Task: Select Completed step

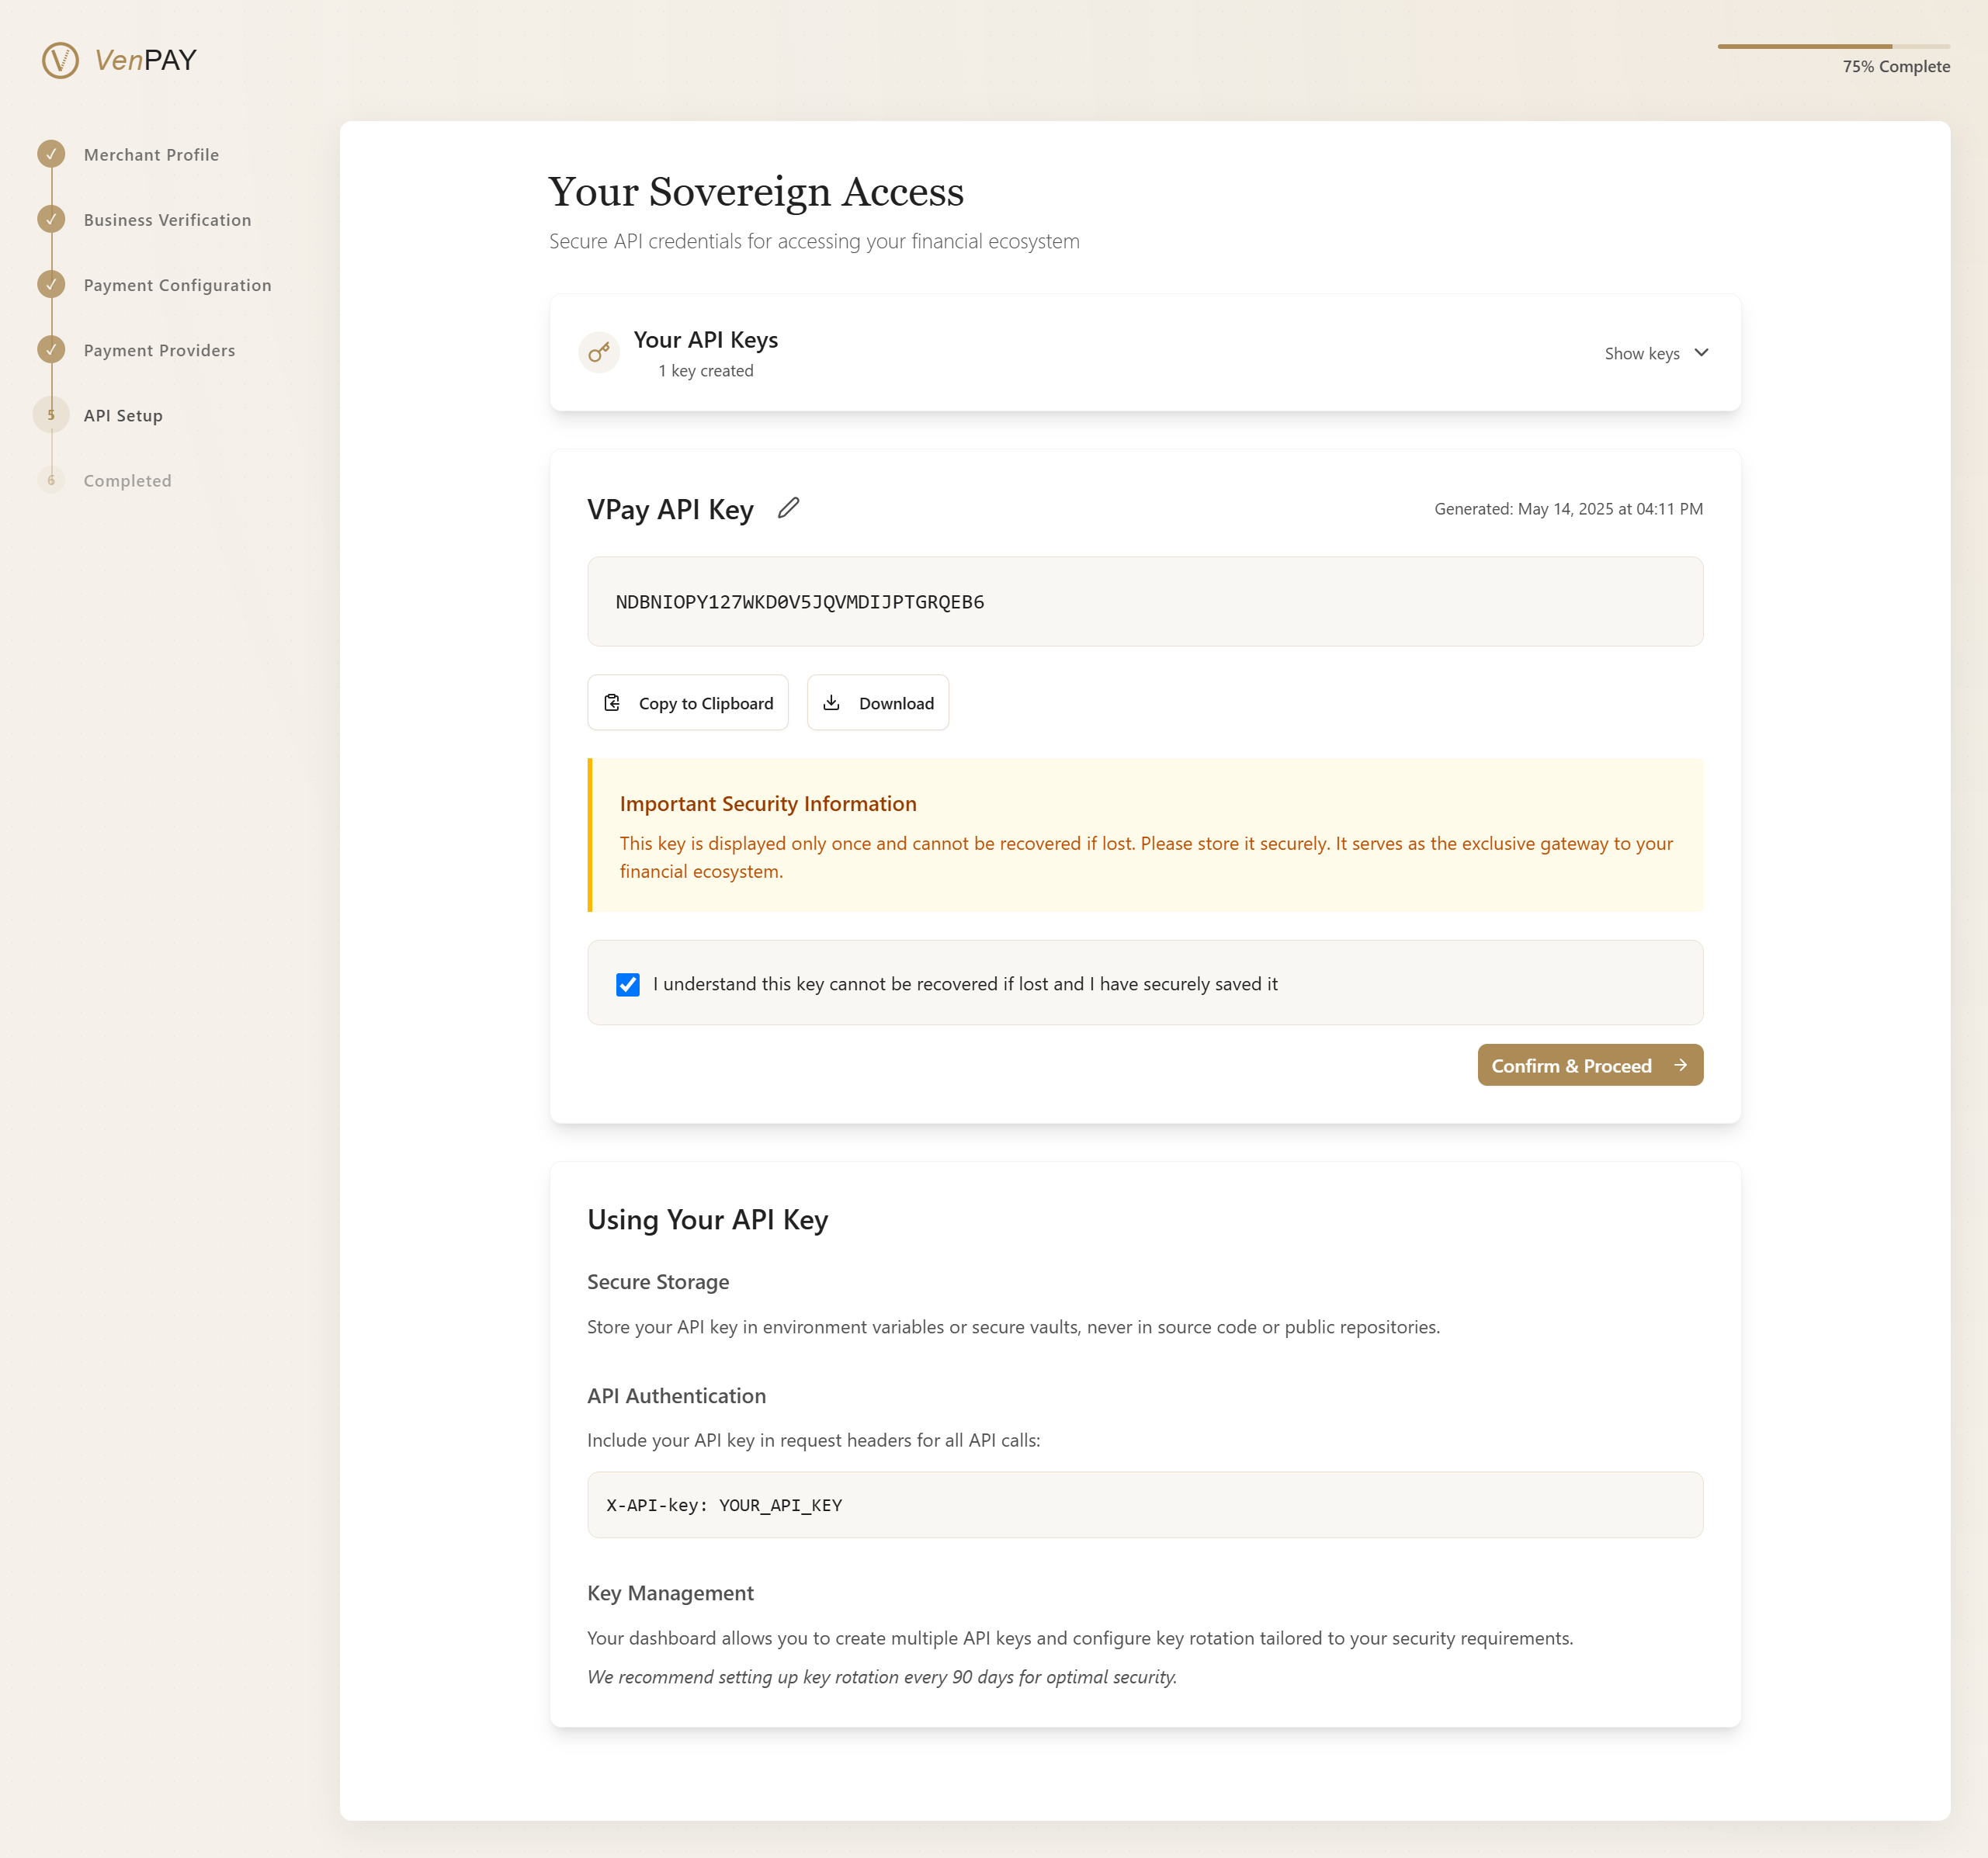Action: tap(127, 480)
